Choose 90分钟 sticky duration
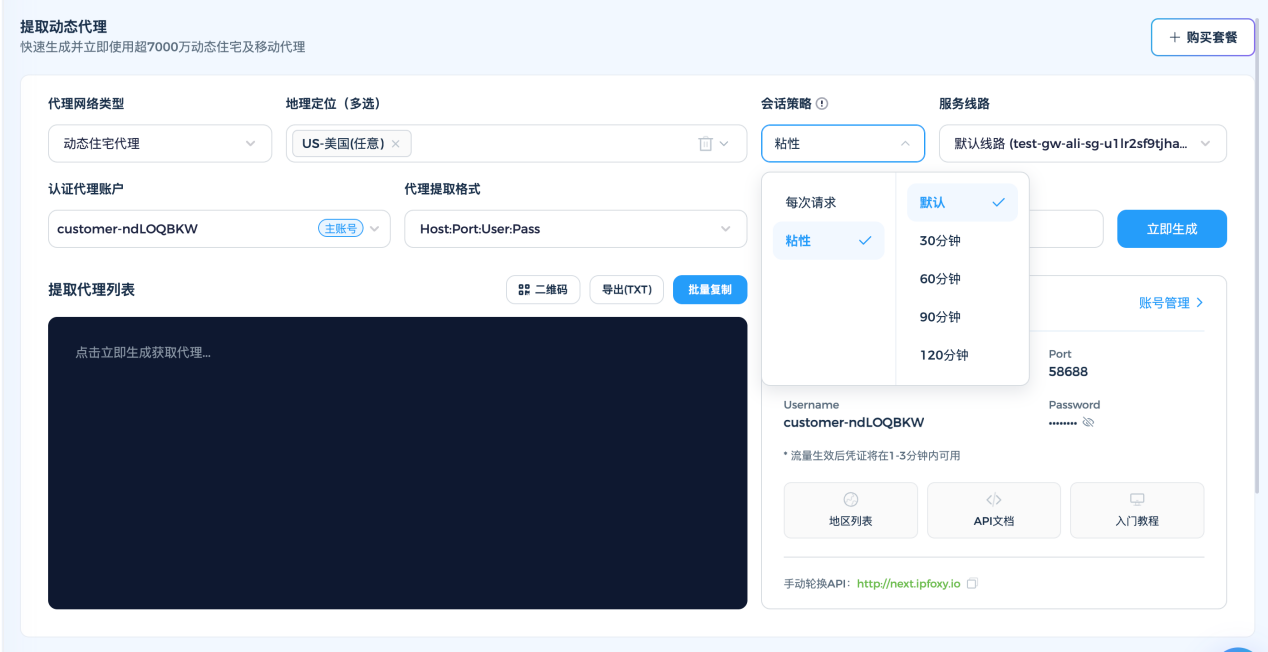This screenshot has width=1268, height=652. click(x=962, y=317)
